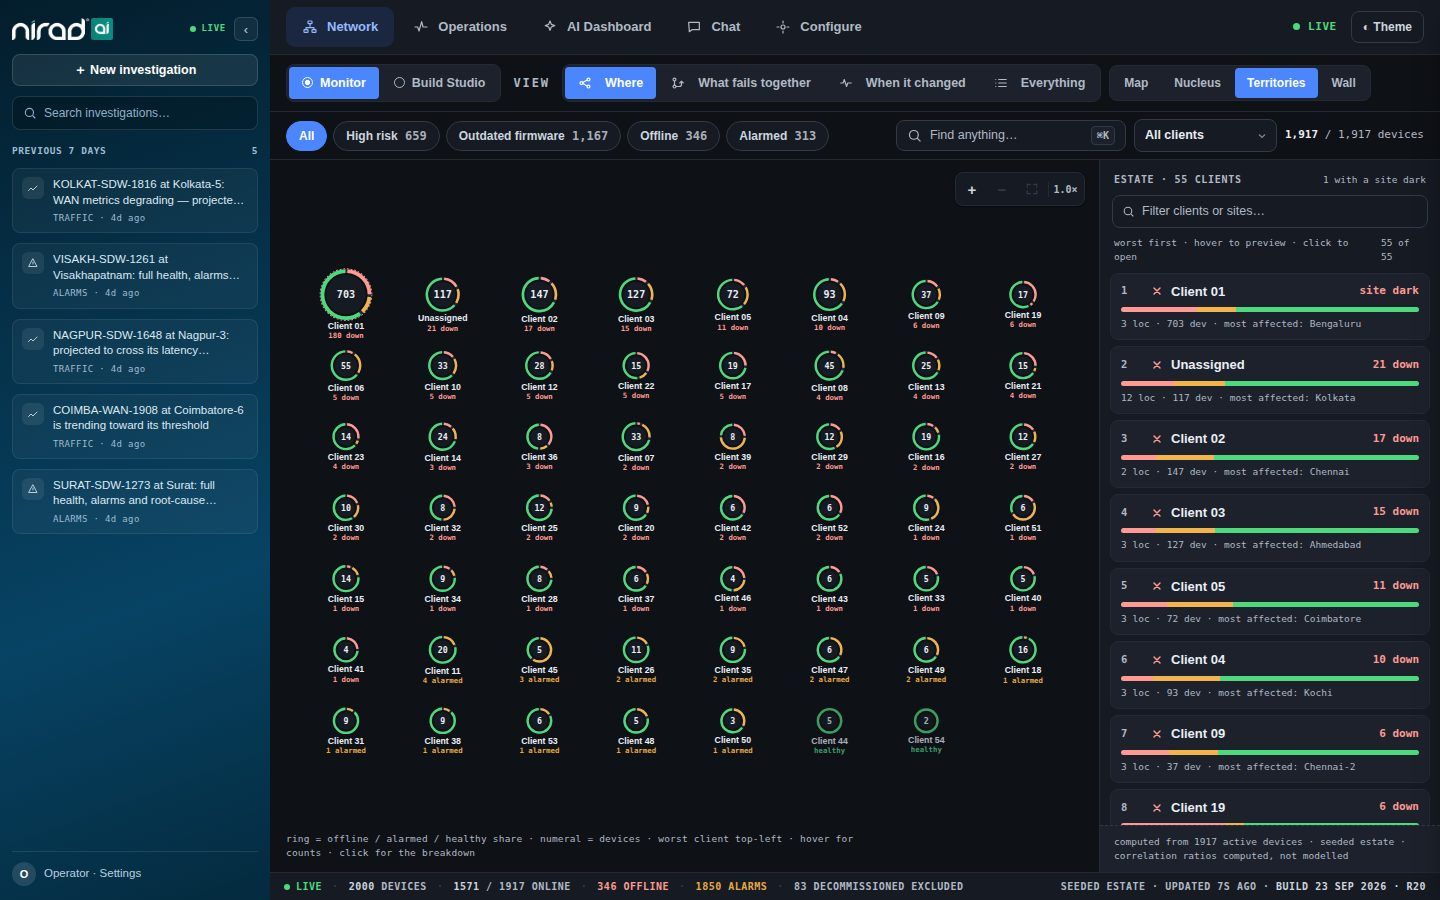Screen dimensions: 1440x900
Task: Switch view to Everything
Action: (1040, 83)
